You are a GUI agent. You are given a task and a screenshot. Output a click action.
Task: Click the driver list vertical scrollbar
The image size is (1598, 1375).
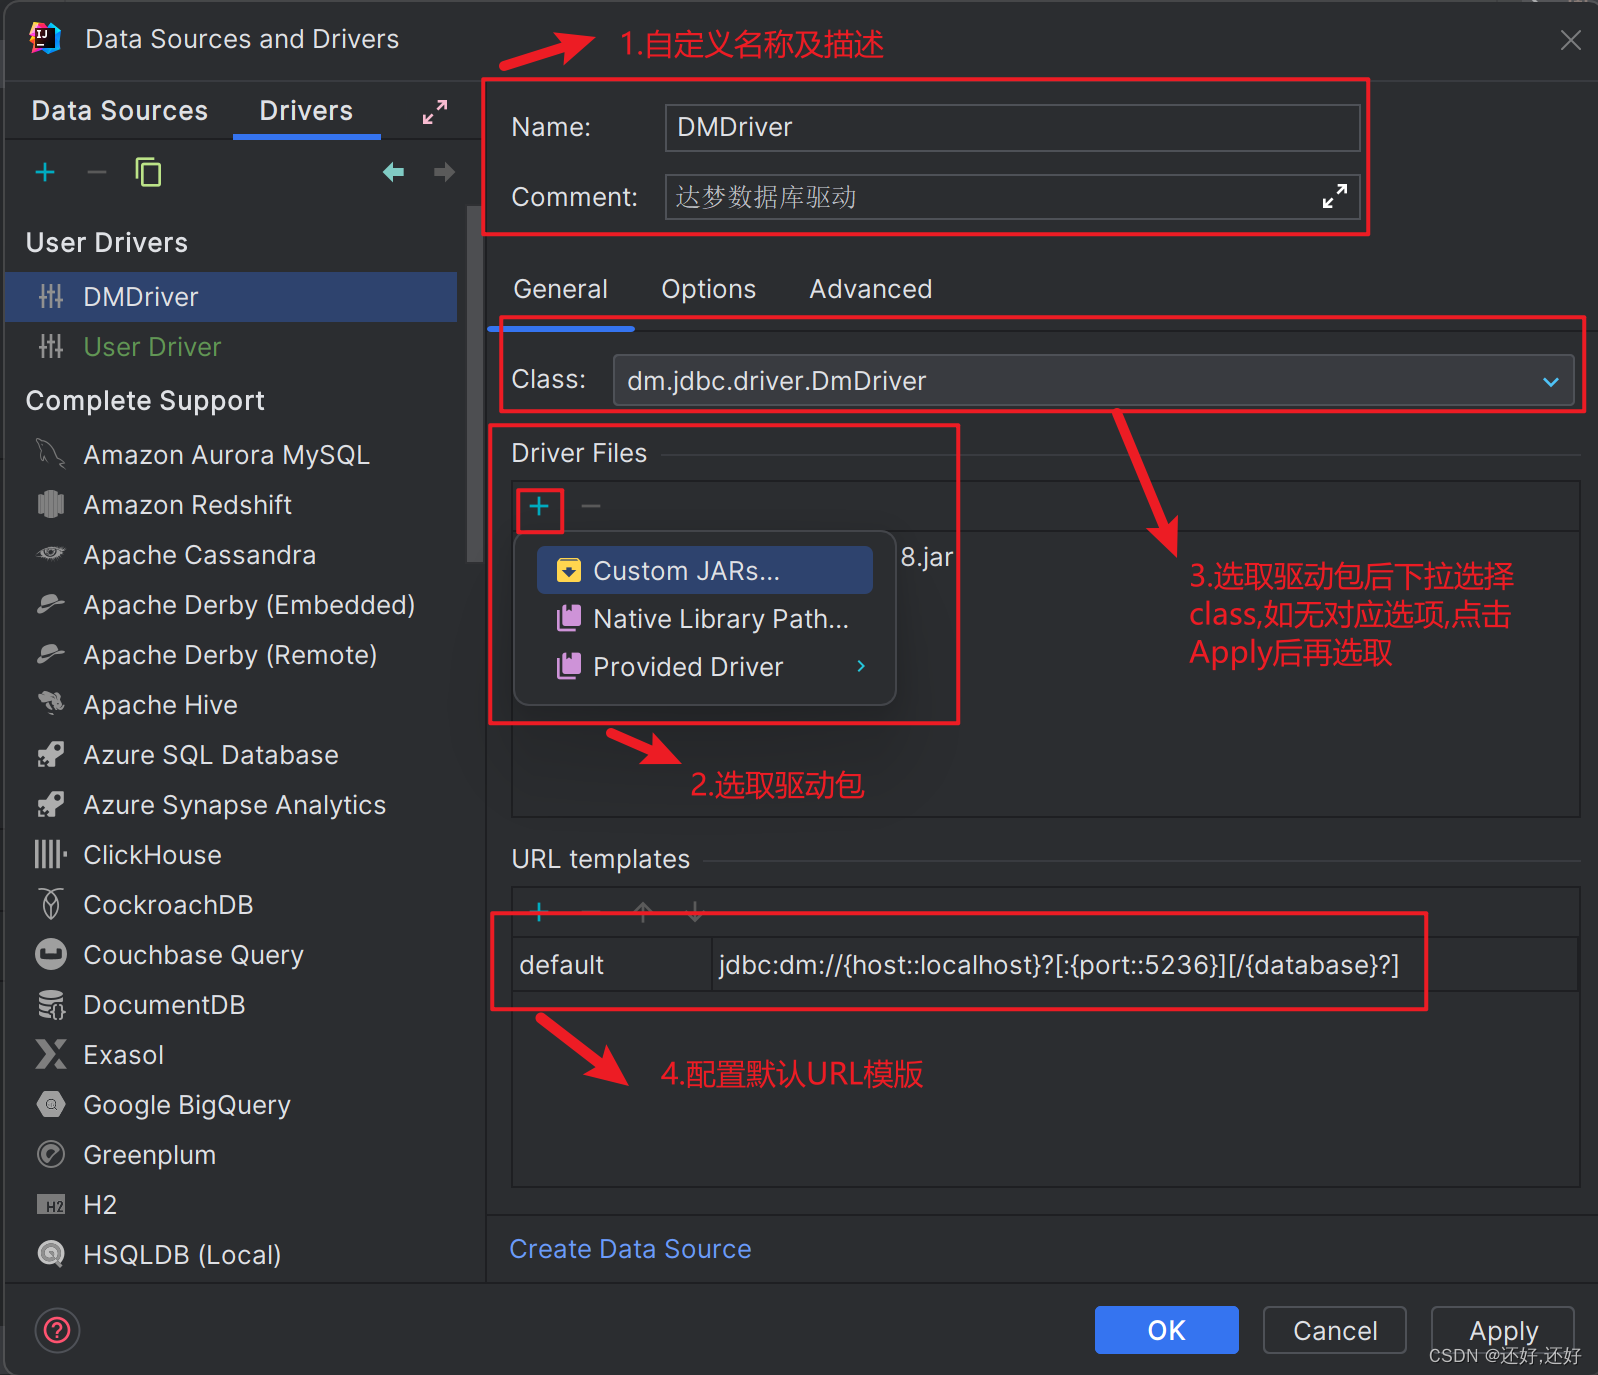pos(474,385)
